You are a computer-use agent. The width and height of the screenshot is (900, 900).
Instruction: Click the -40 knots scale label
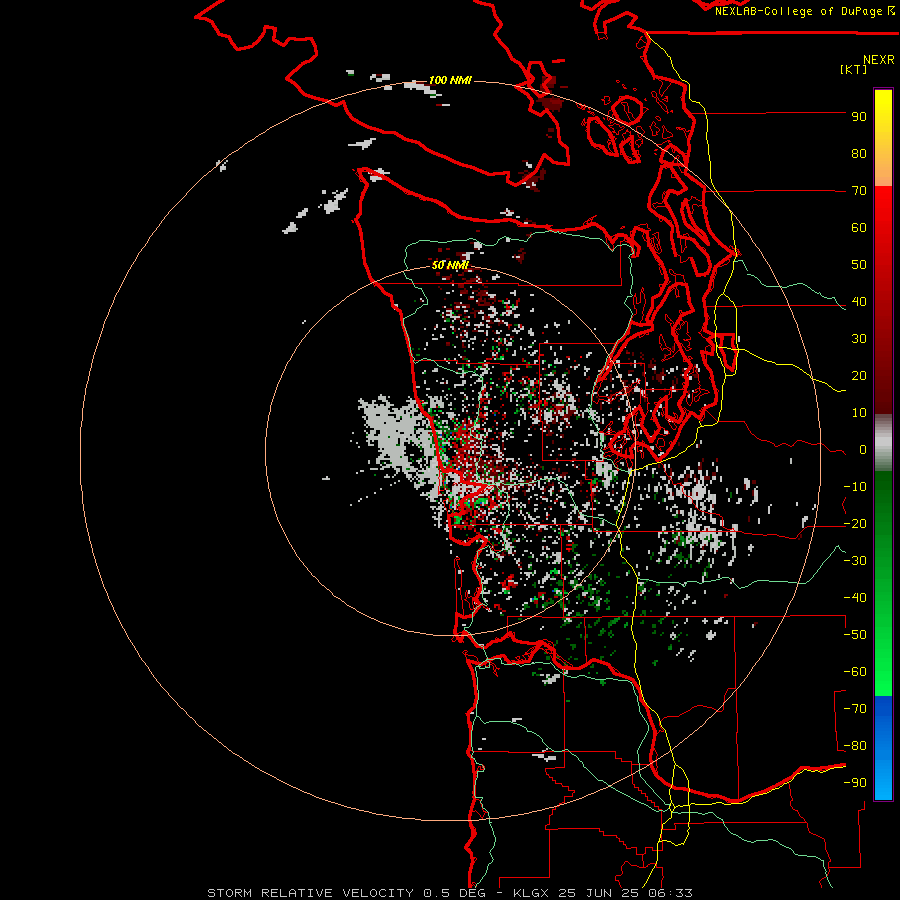(855, 598)
